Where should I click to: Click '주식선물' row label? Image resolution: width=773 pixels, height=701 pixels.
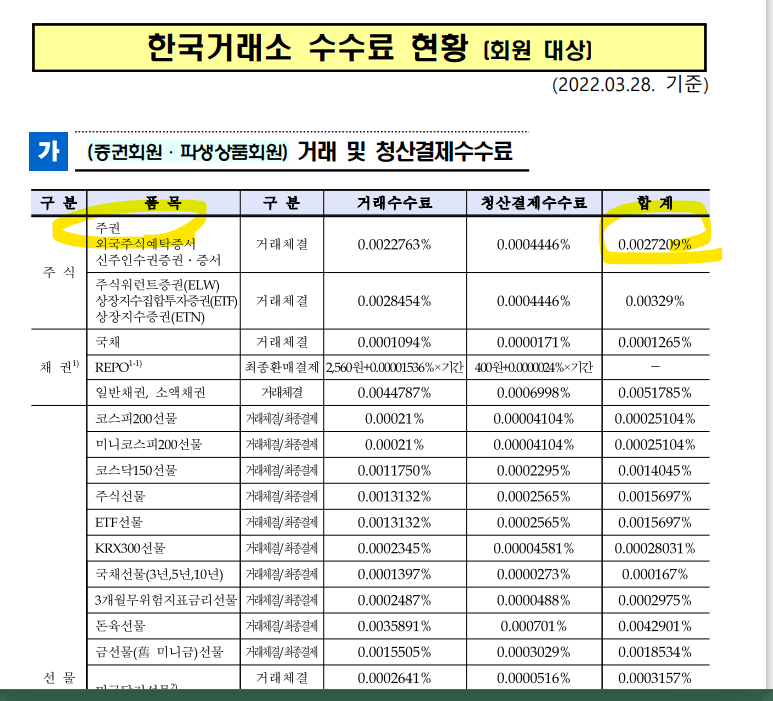(x=120, y=496)
